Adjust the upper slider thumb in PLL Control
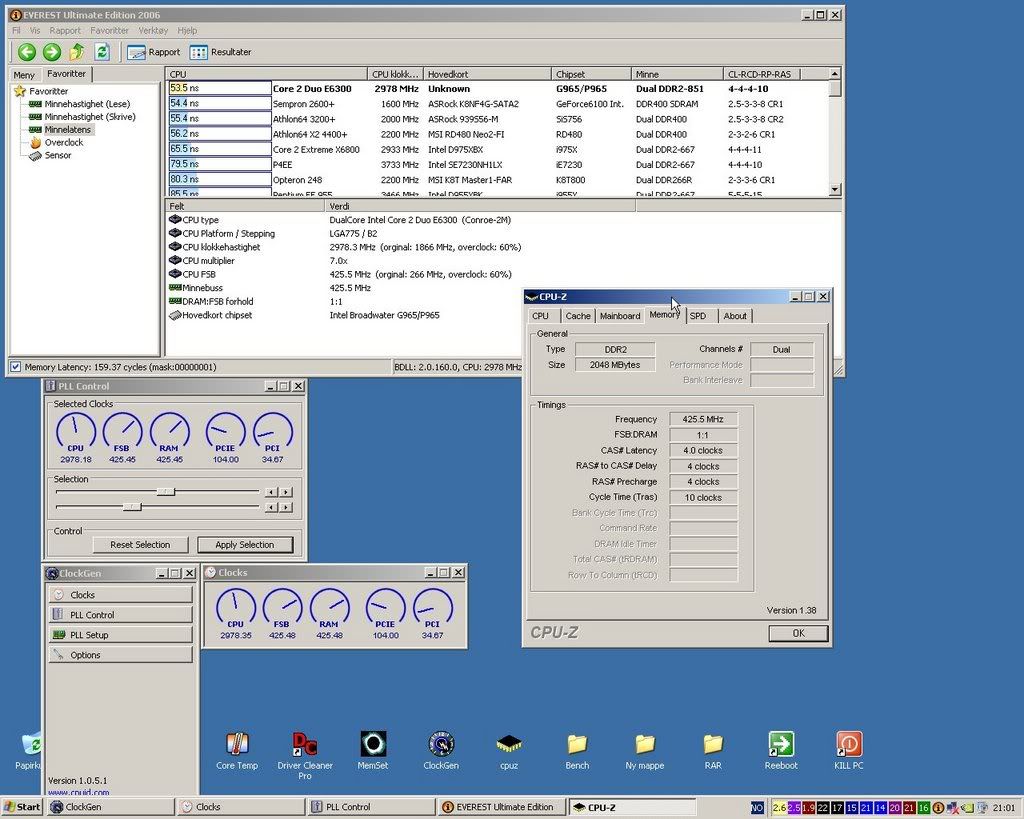Image resolution: width=1024 pixels, height=819 pixels. pos(166,492)
